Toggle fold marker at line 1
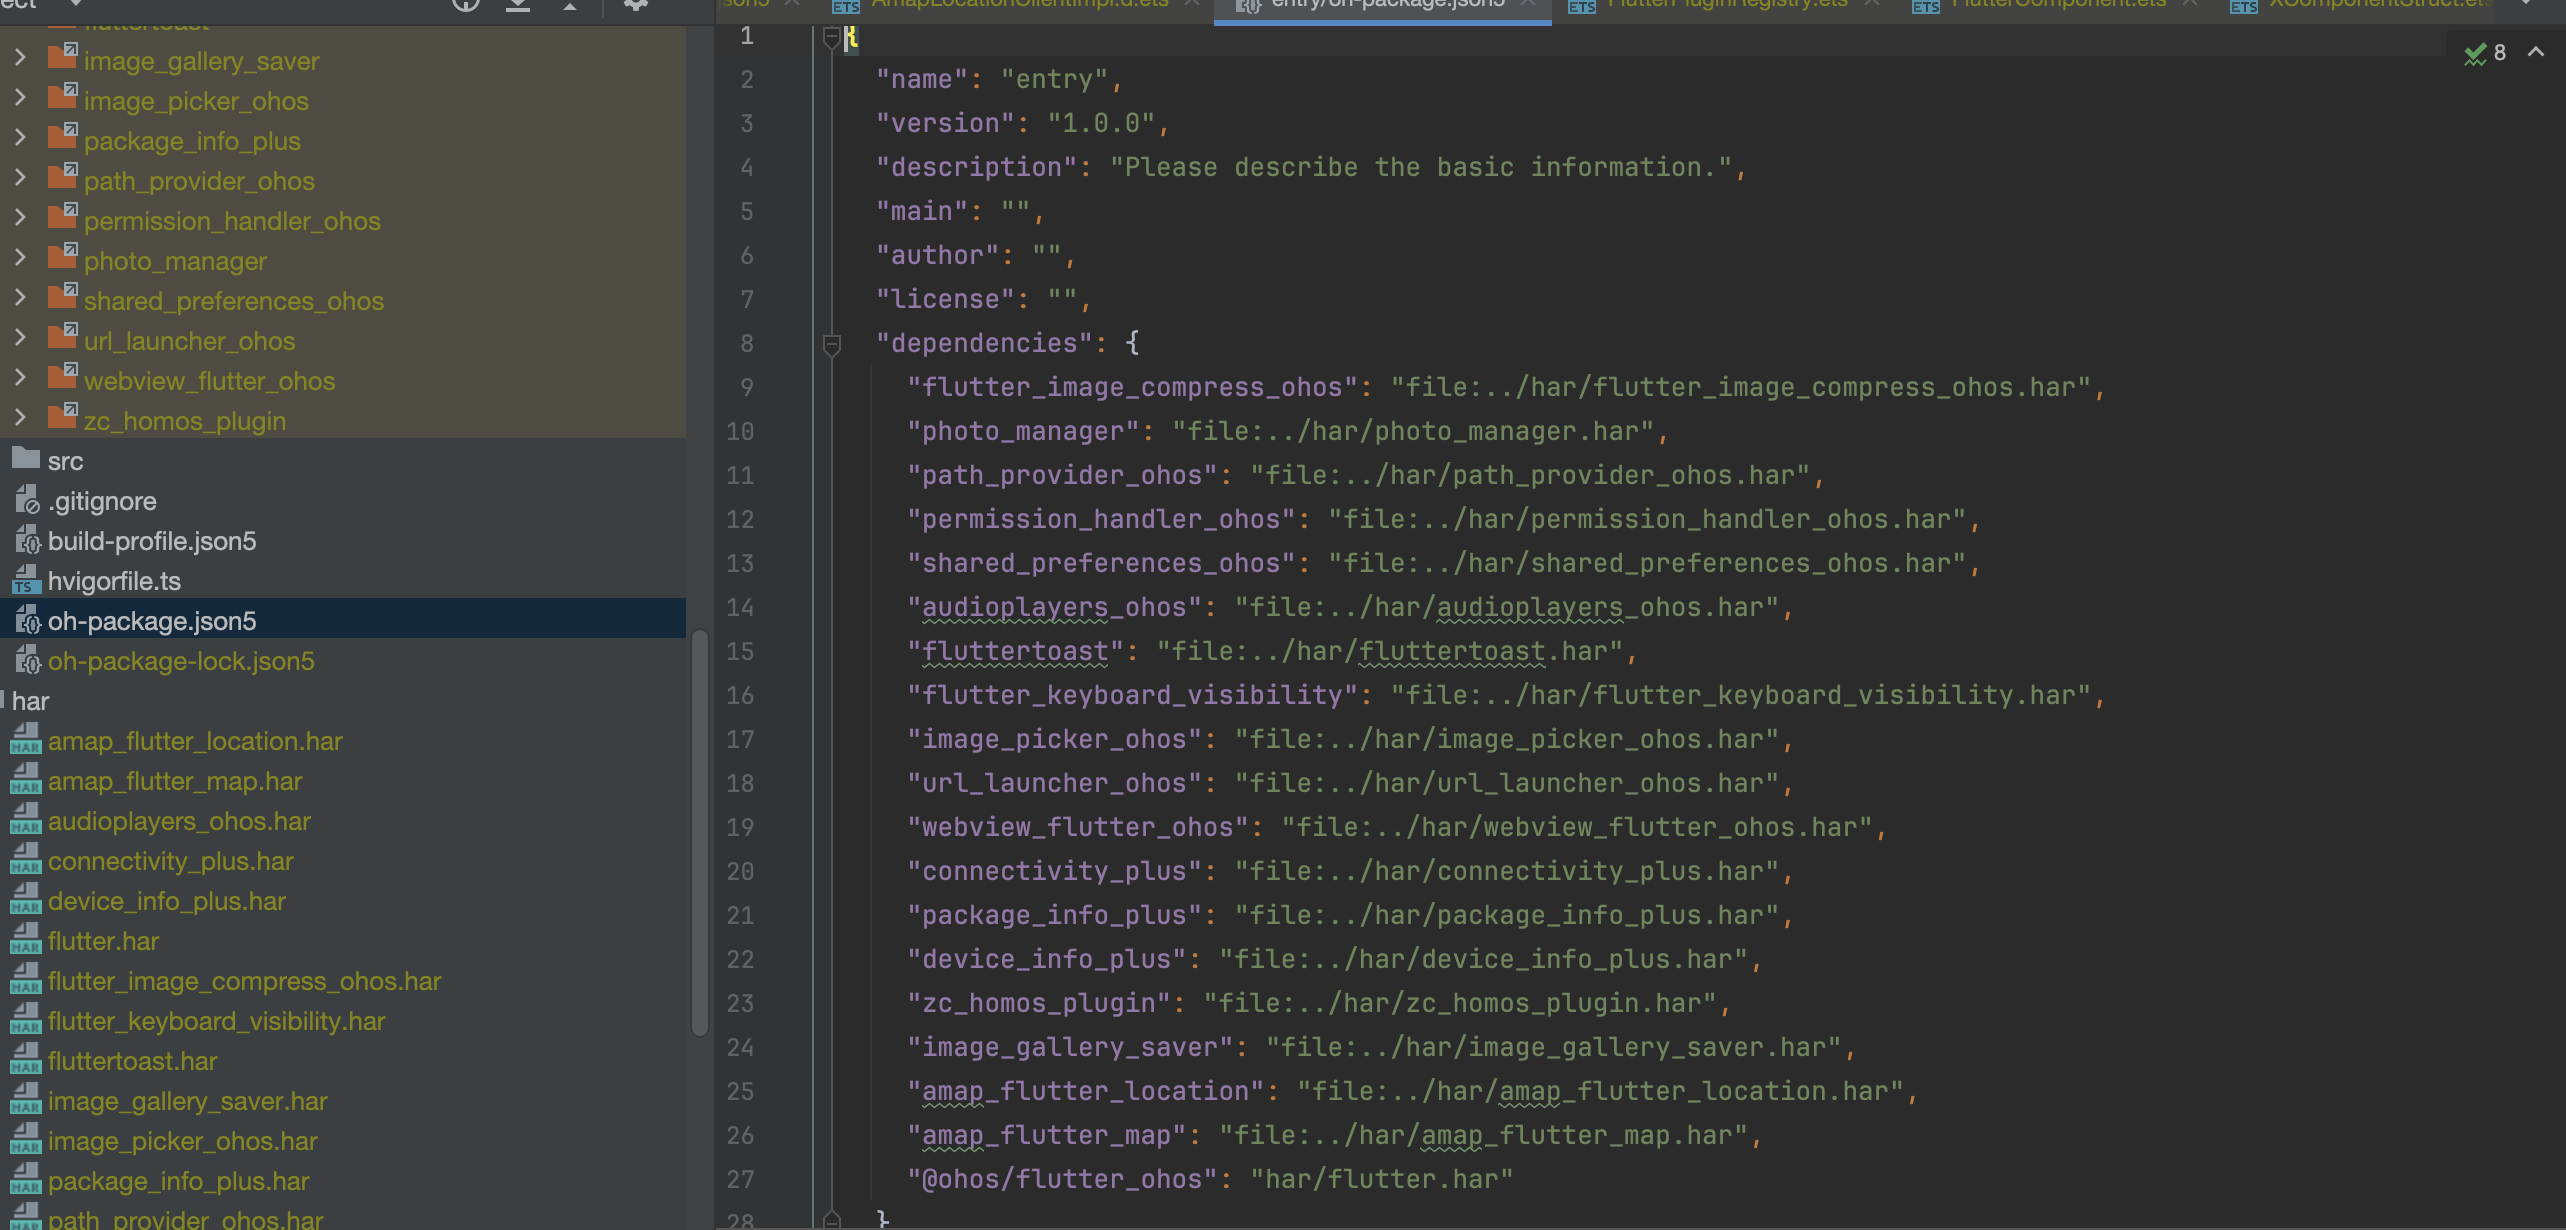The height and width of the screenshot is (1230, 2566). pos(831,38)
